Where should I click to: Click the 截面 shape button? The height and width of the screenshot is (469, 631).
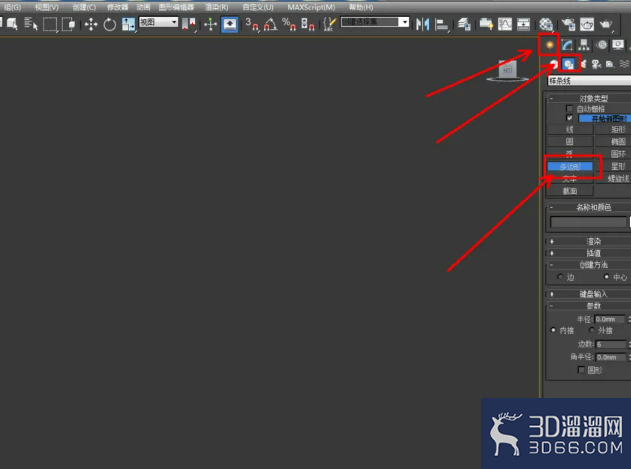pos(569,191)
